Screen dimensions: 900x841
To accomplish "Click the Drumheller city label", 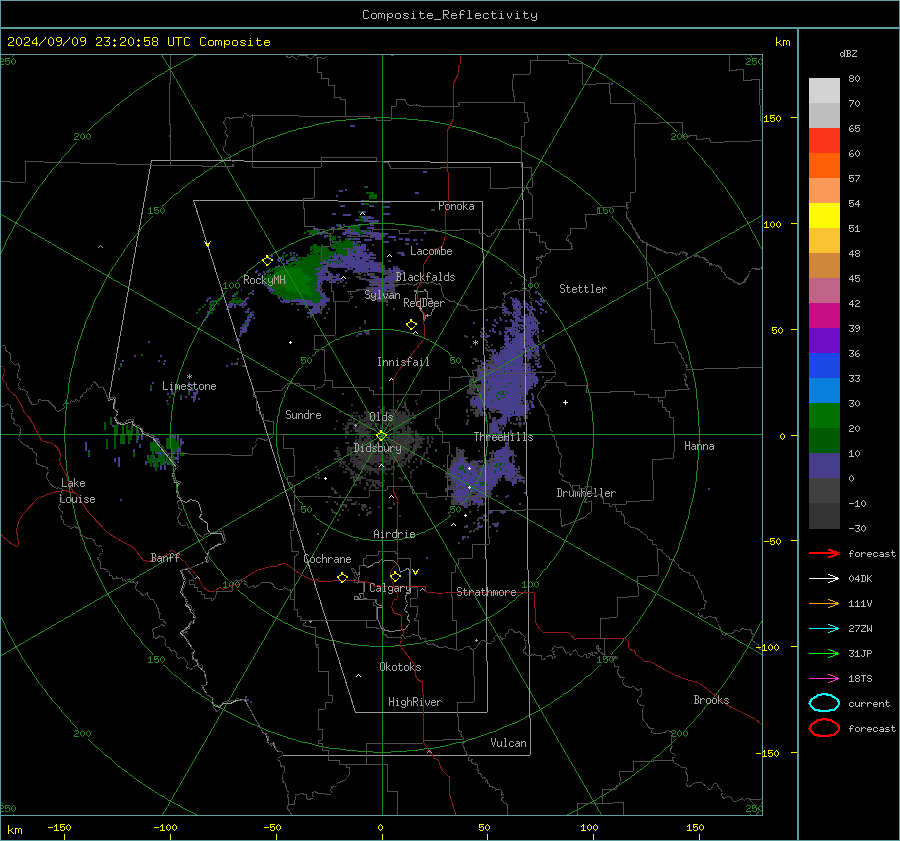I will pyautogui.click(x=586, y=493).
